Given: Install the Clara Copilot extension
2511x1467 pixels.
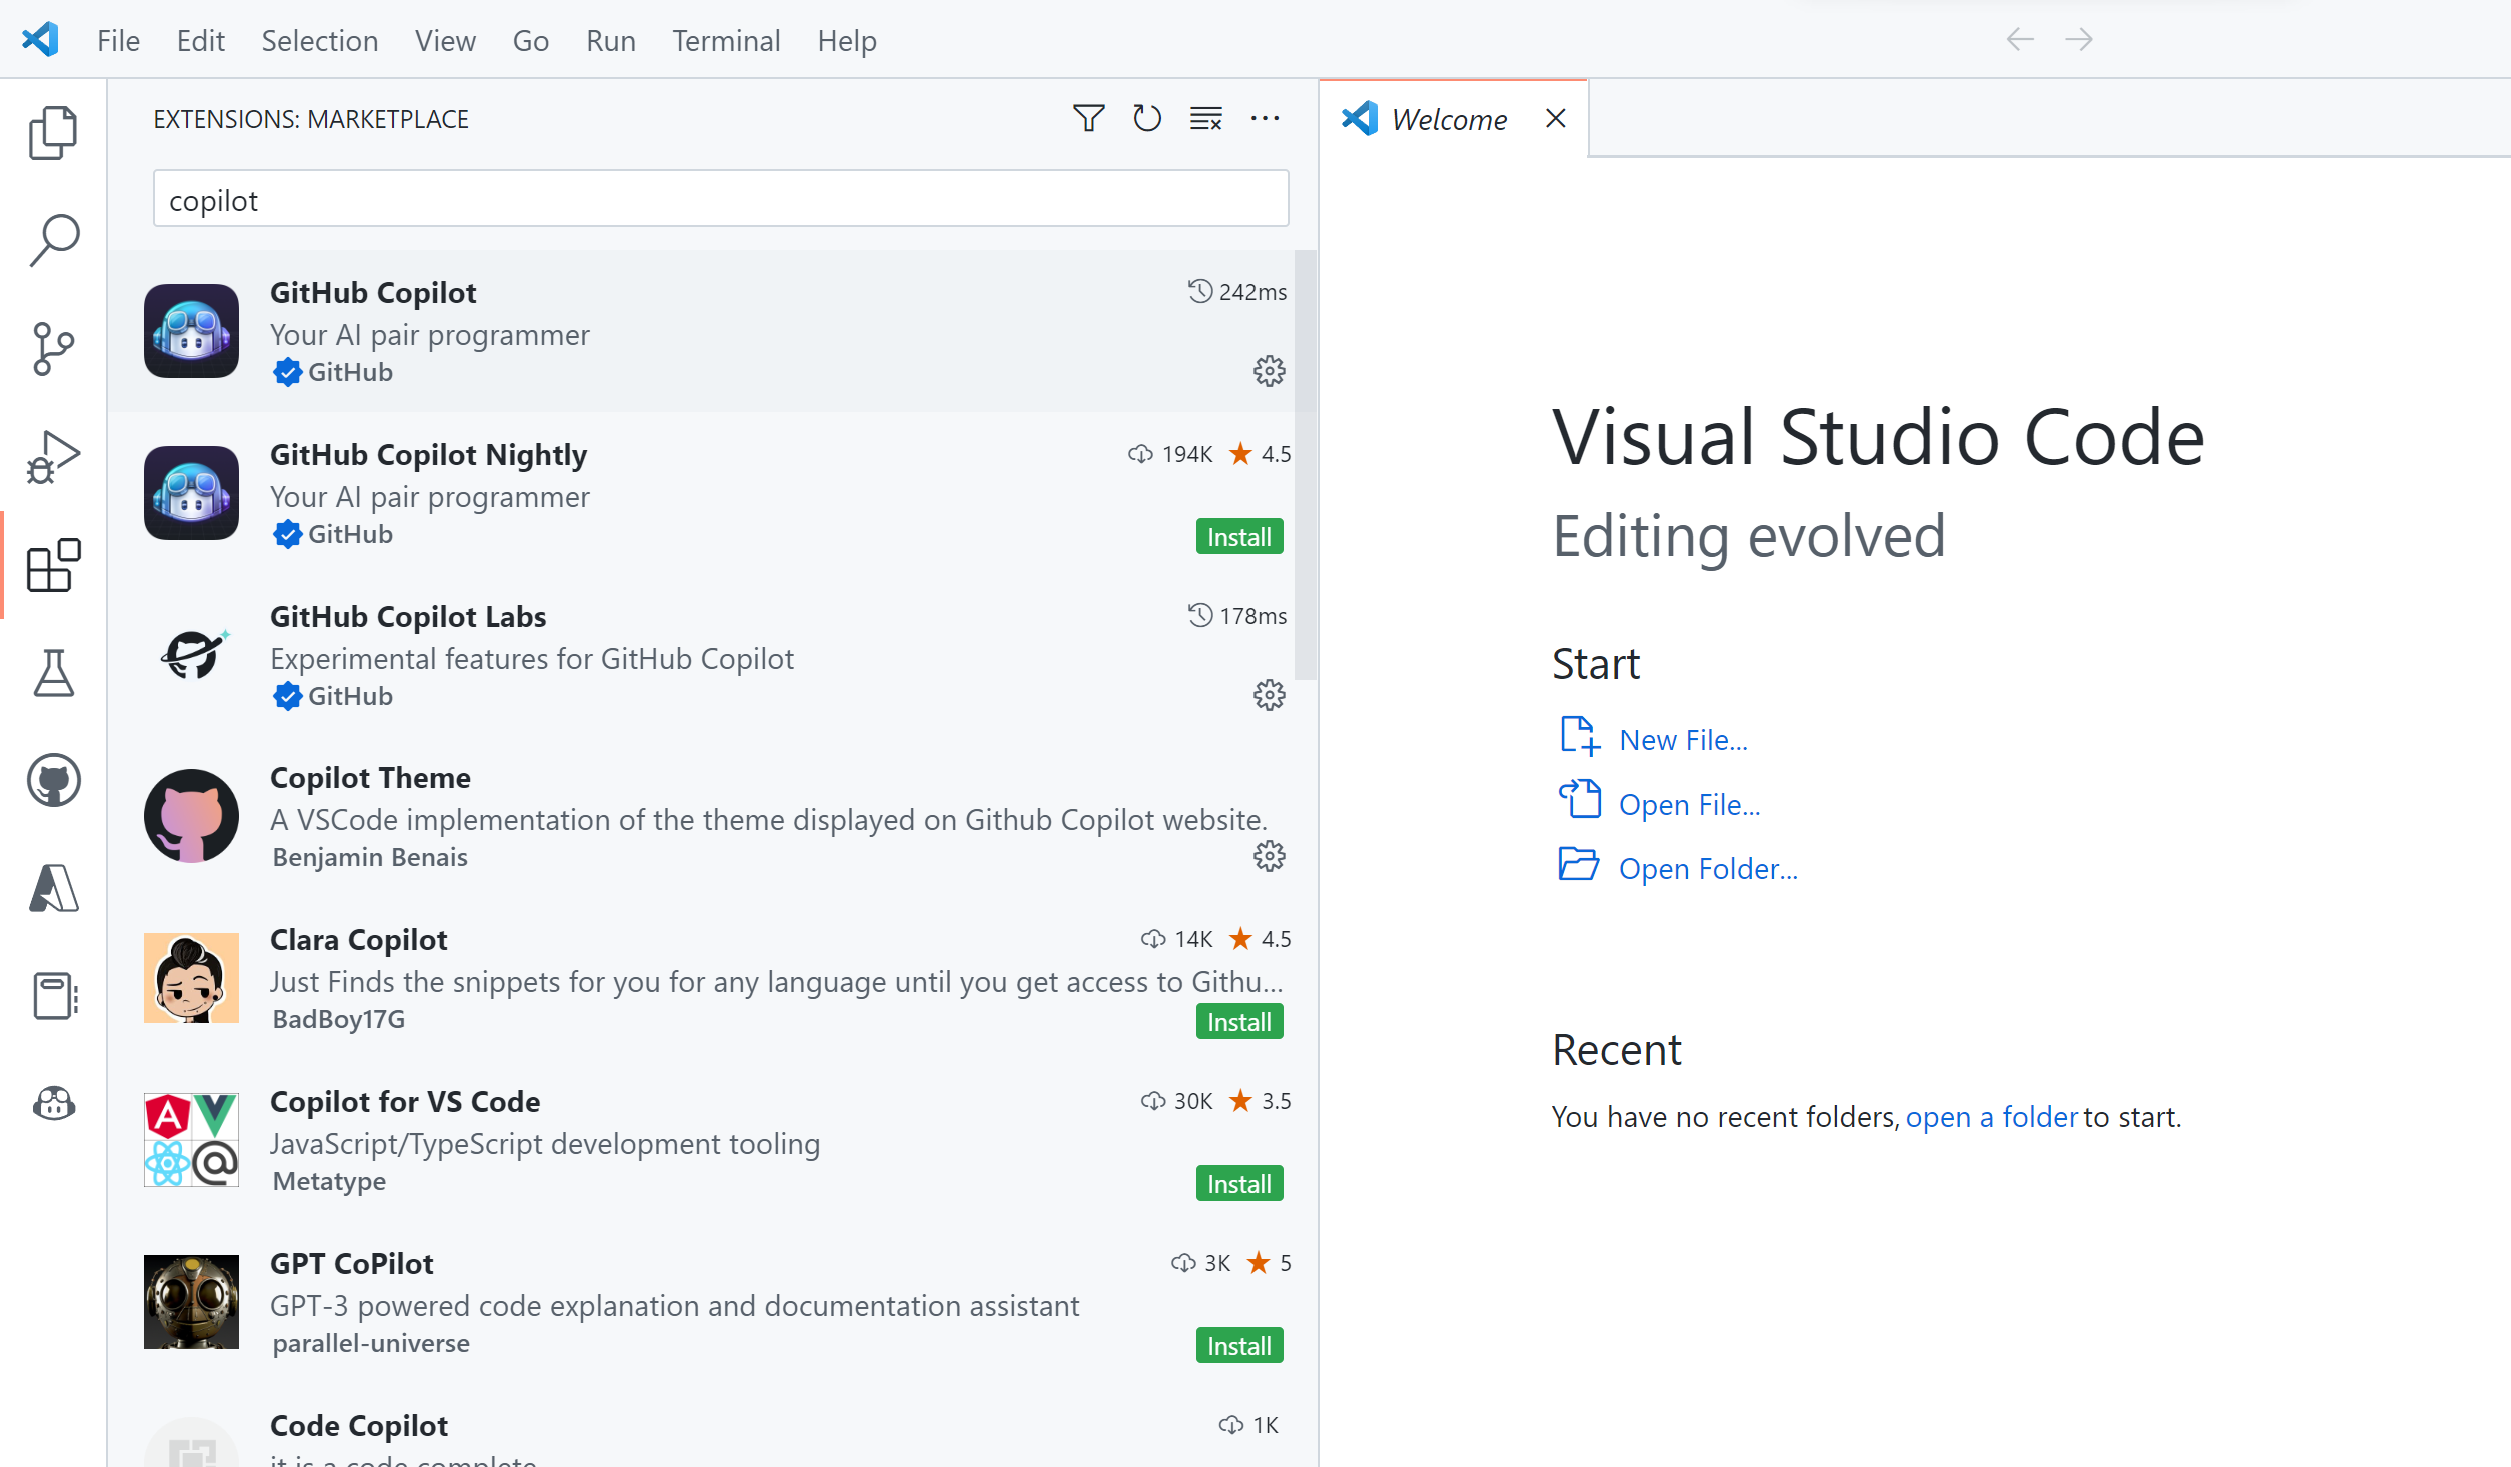Looking at the screenshot, I should pos(1238,1022).
